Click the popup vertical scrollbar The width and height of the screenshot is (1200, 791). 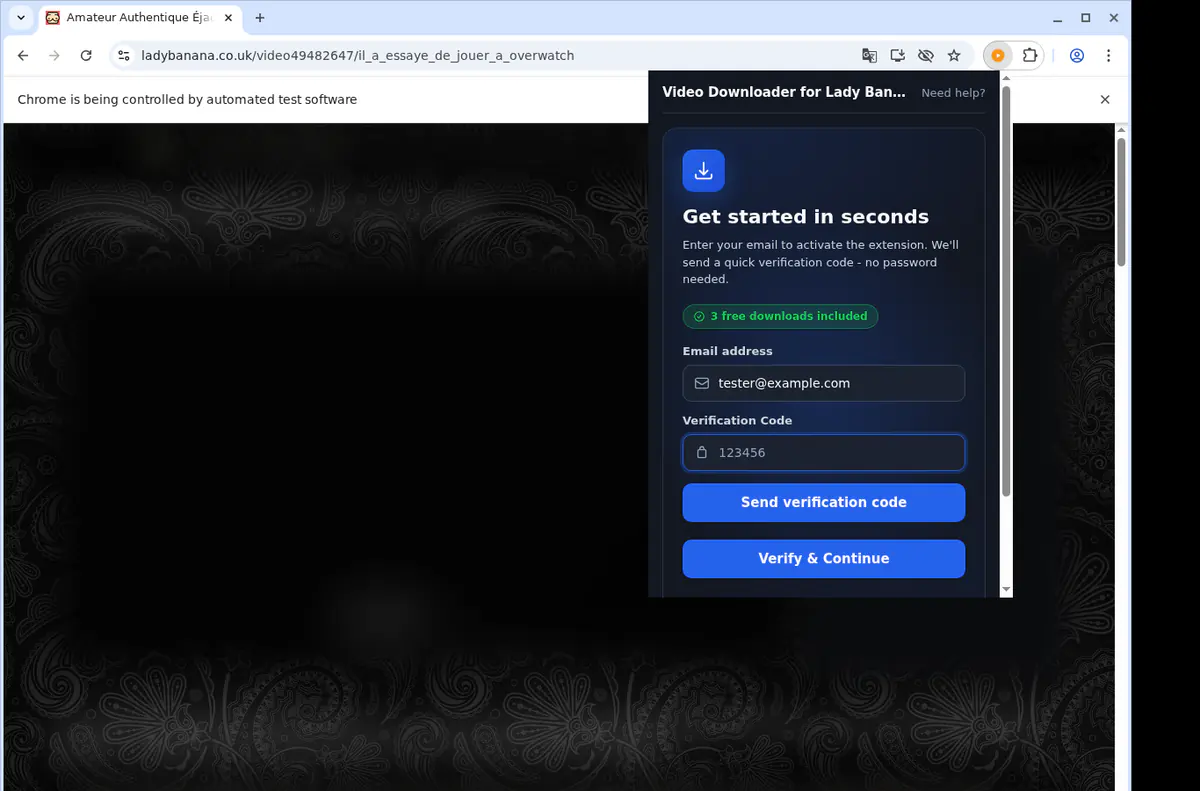1006,290
